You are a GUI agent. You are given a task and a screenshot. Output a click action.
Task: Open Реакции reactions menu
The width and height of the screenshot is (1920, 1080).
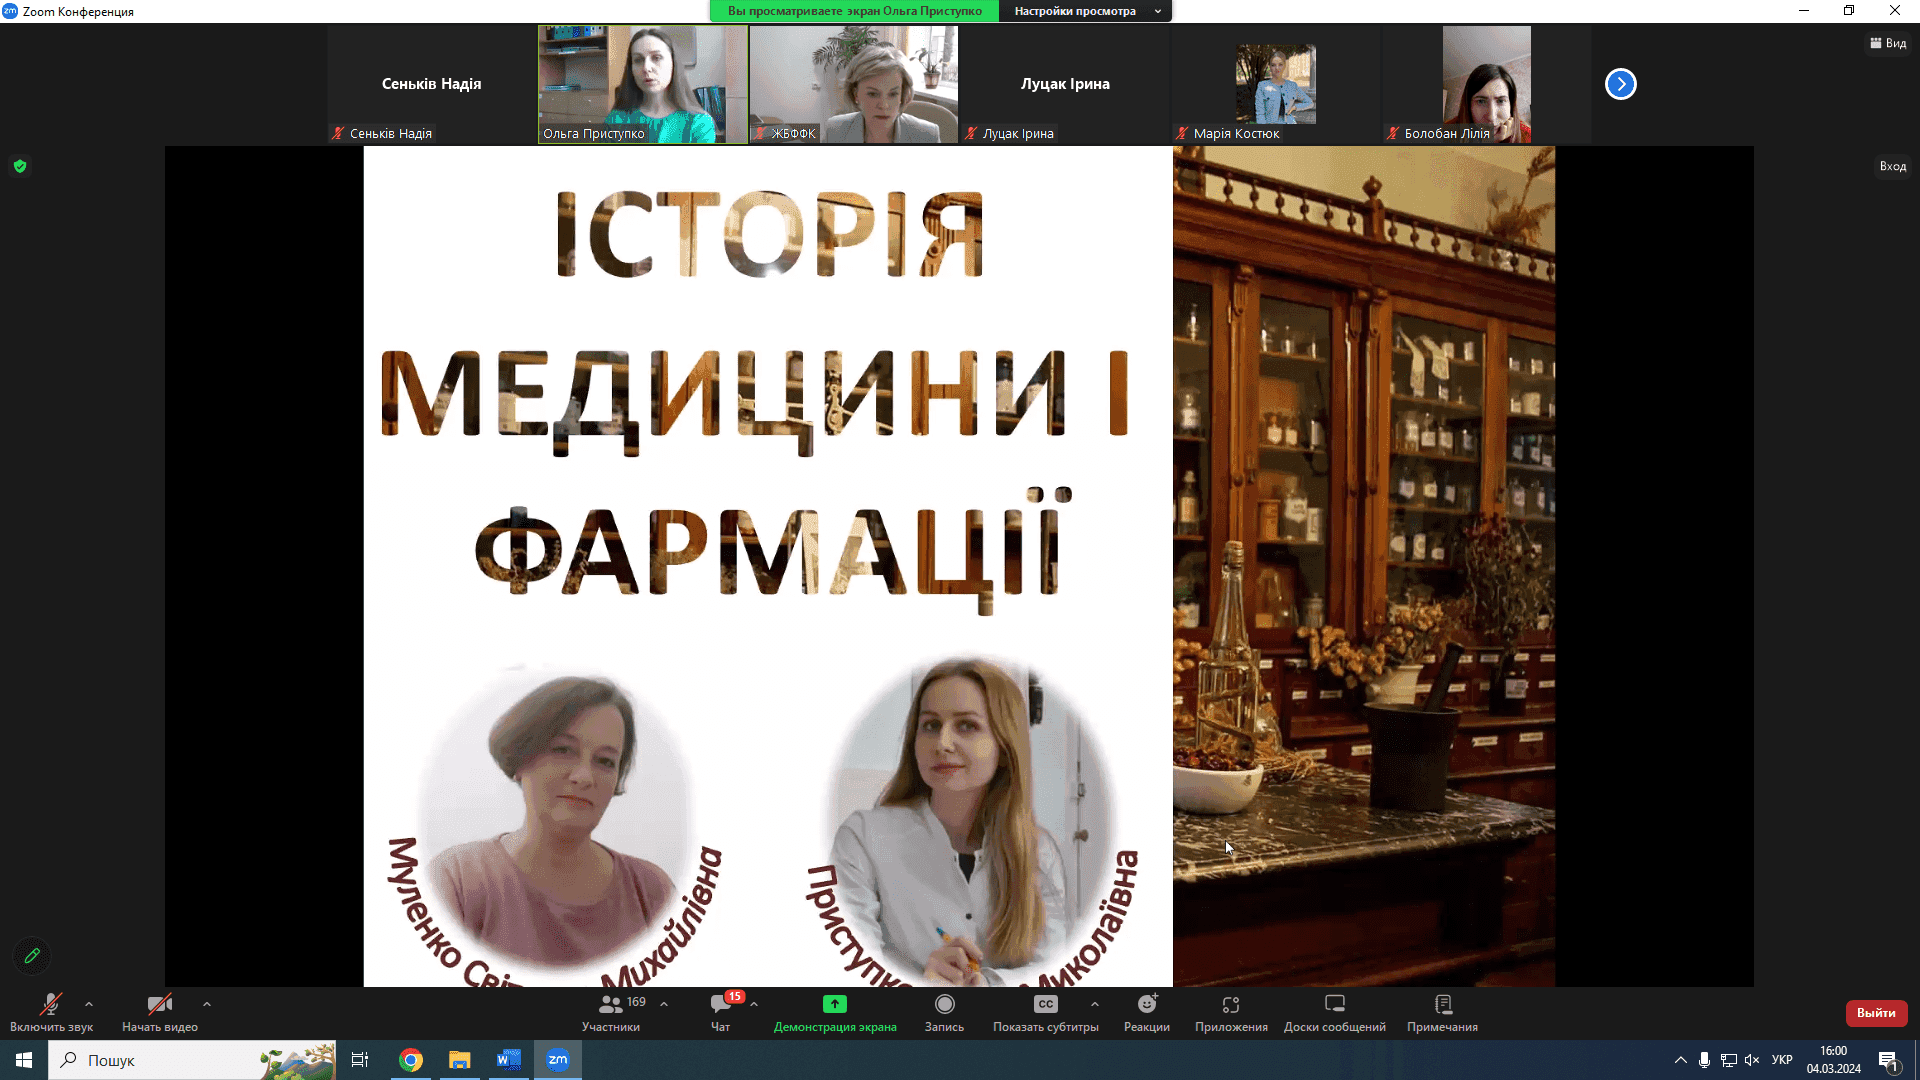[1147, 1012]
